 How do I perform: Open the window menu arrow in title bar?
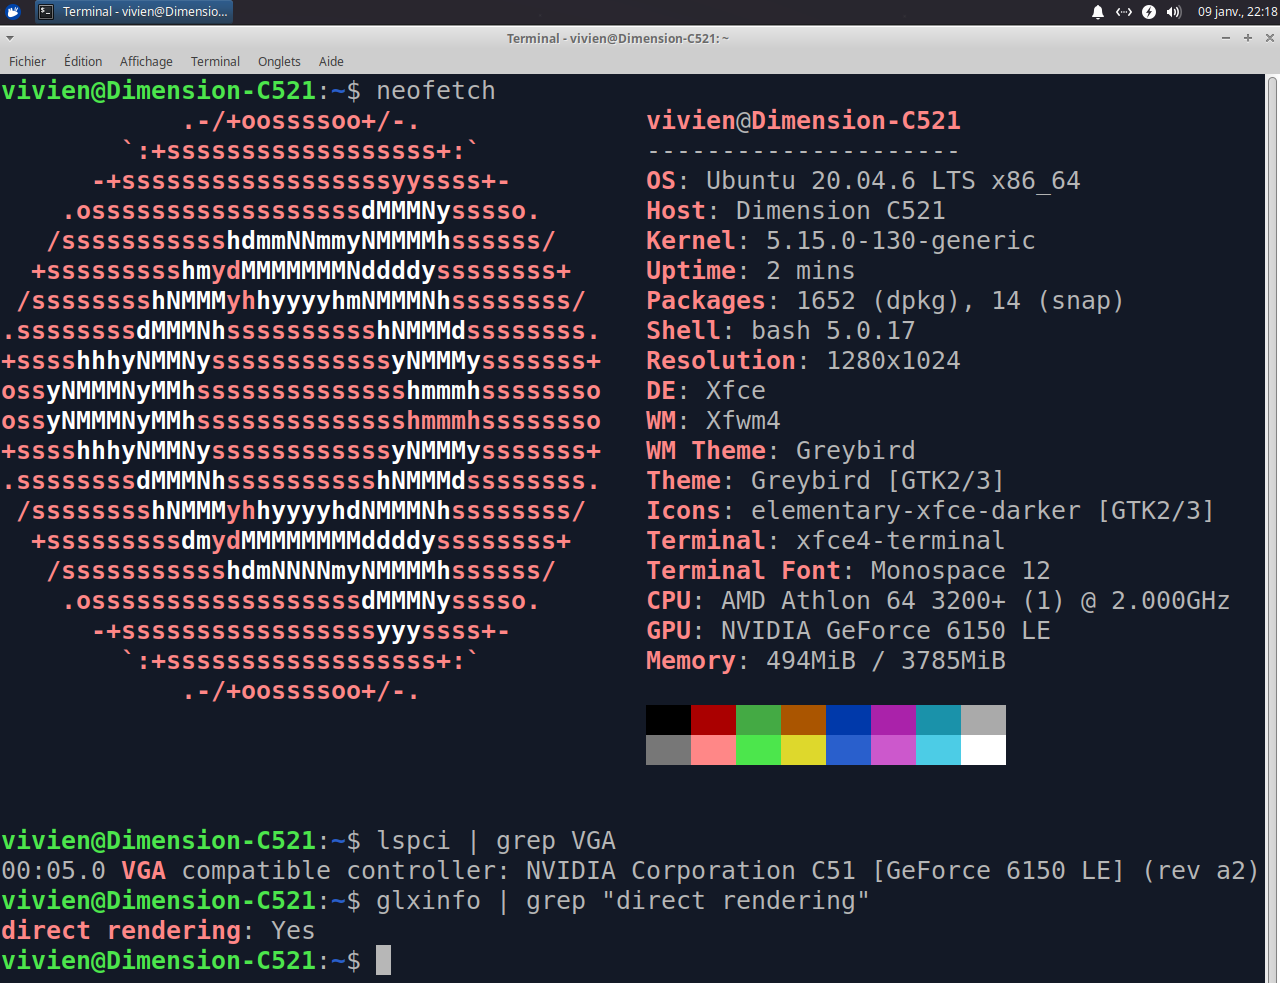pos(10,38)
